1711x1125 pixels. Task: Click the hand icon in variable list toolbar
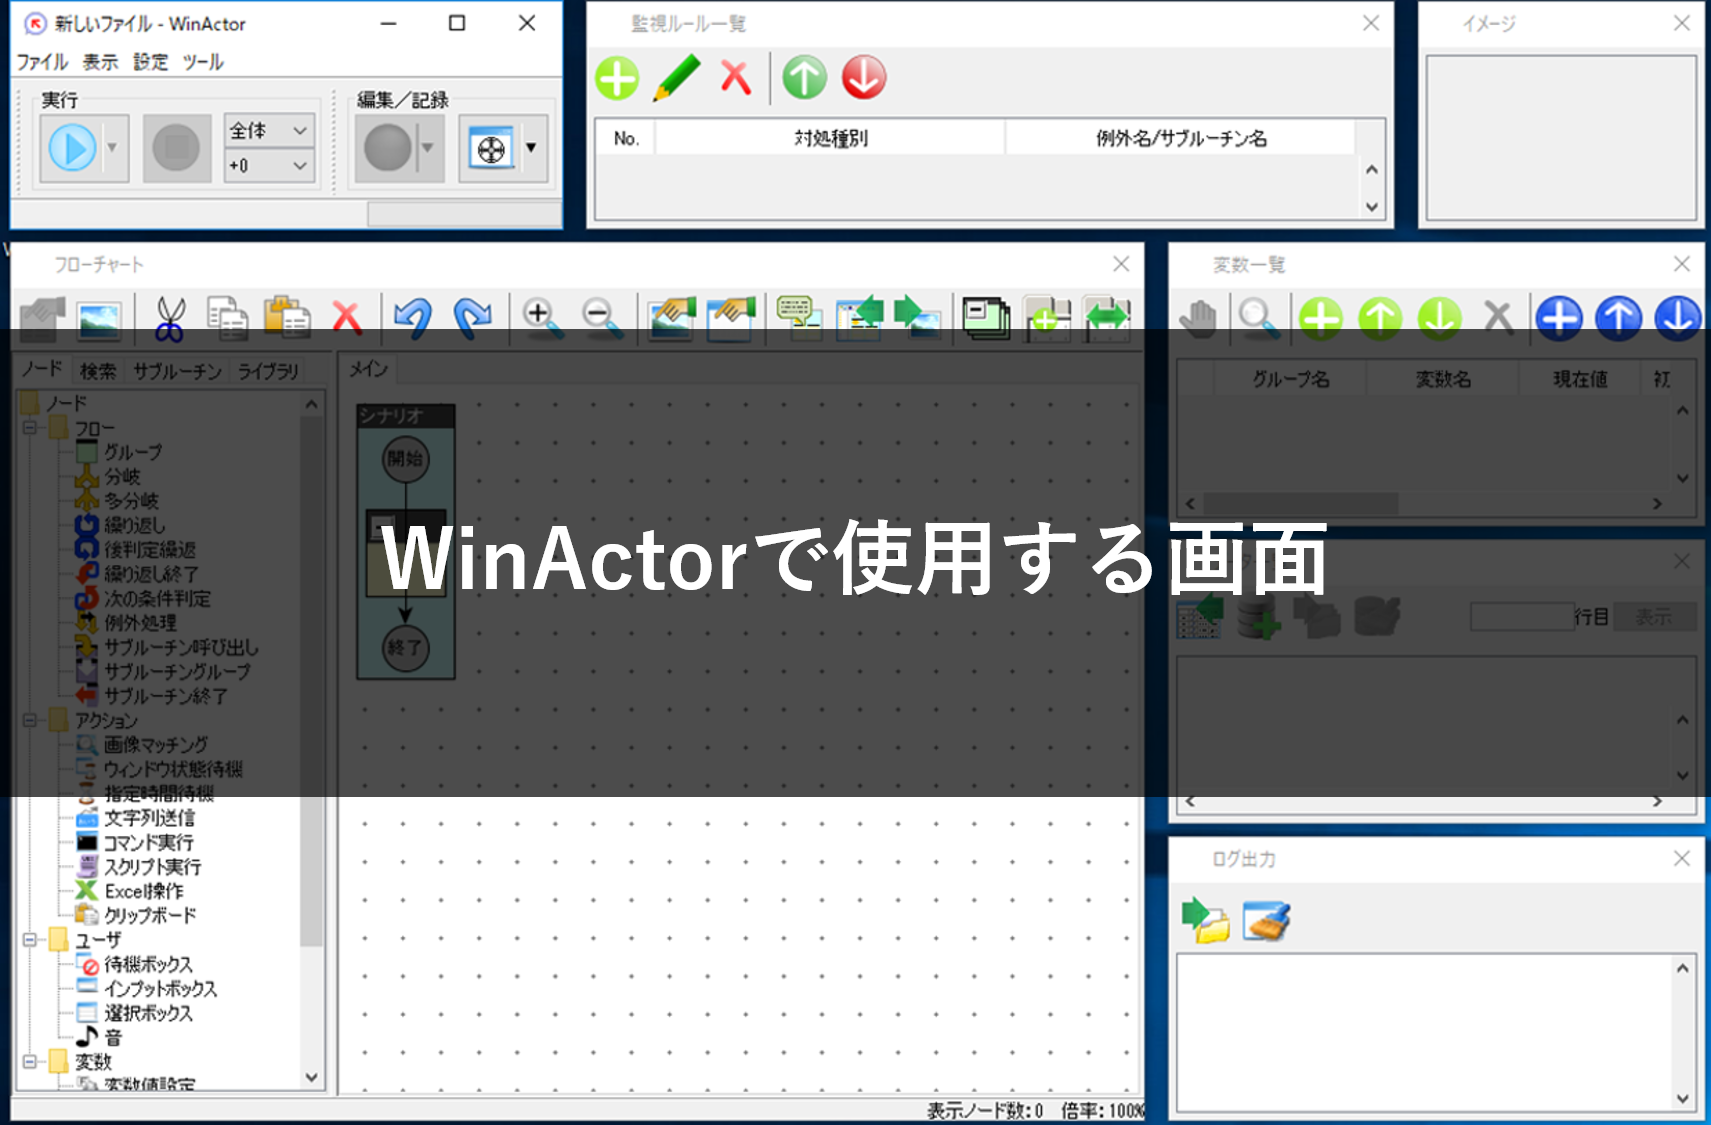point(1197,318)
